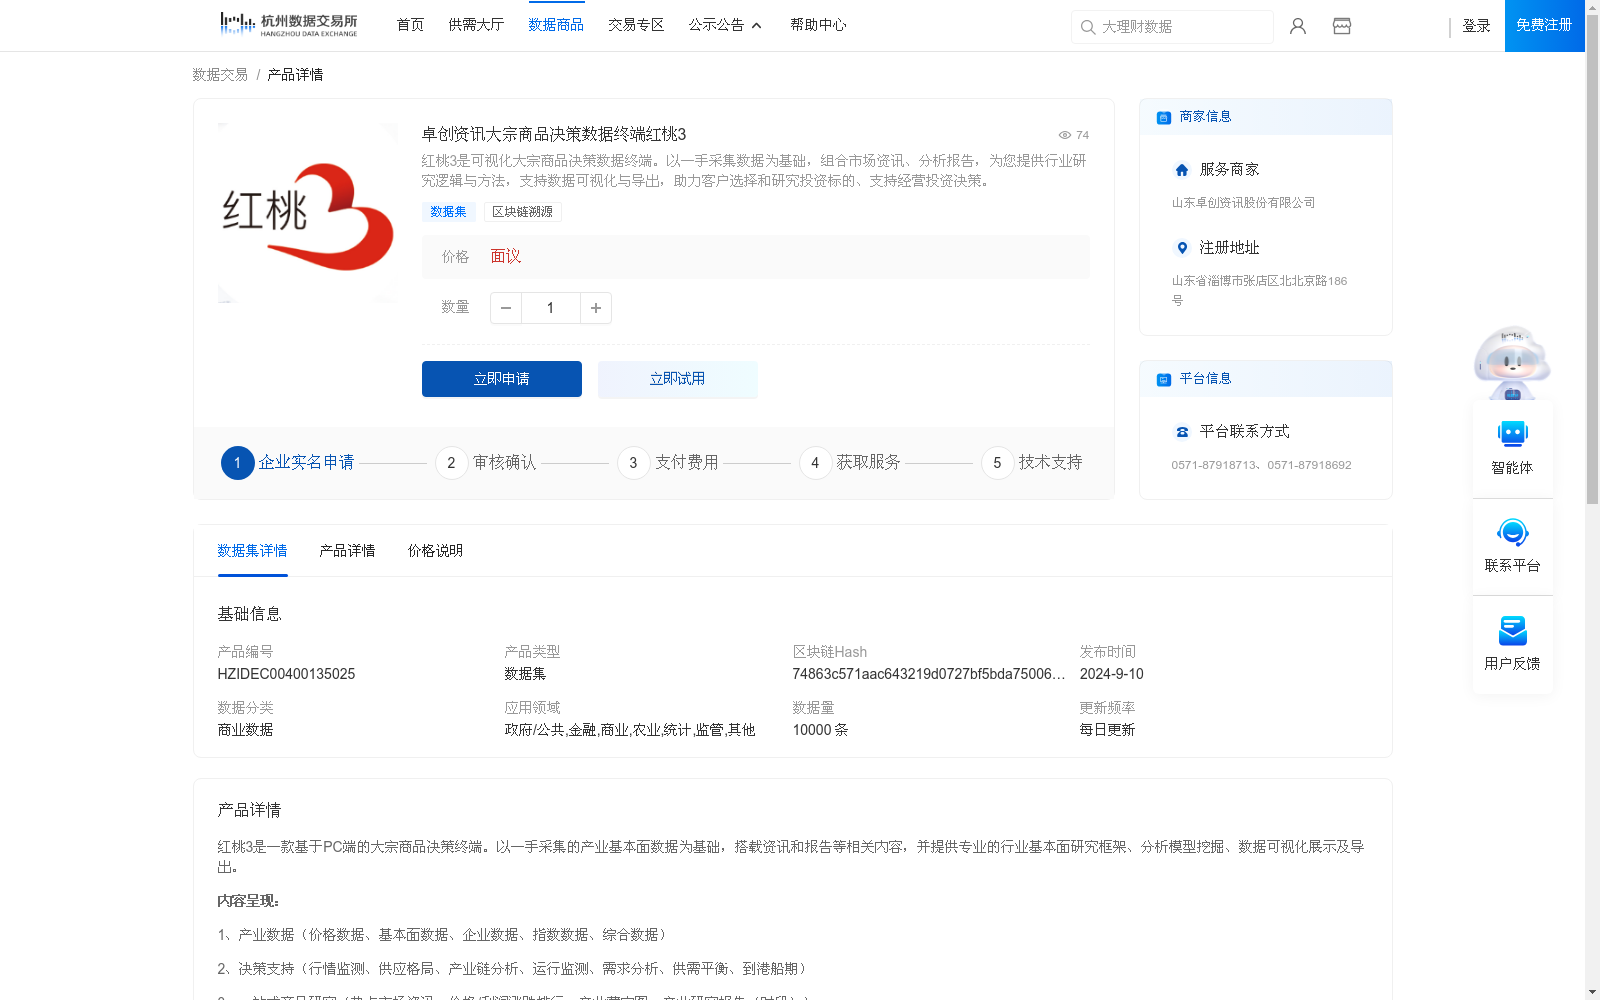Open the storefront icon in top bar

click(1341, 26)
